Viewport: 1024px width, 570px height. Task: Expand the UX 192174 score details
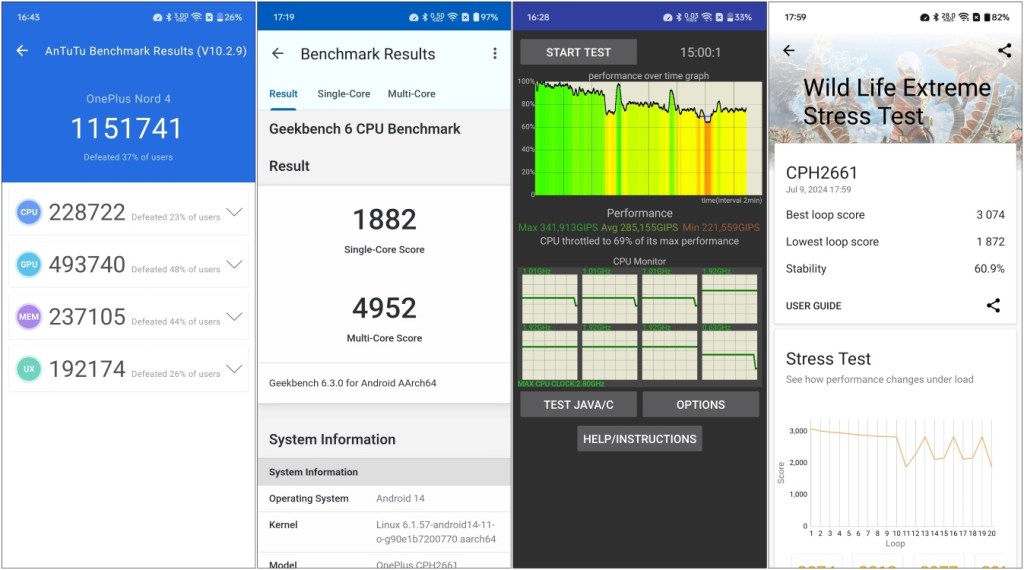pyautogui.click(x=234, y=369)
